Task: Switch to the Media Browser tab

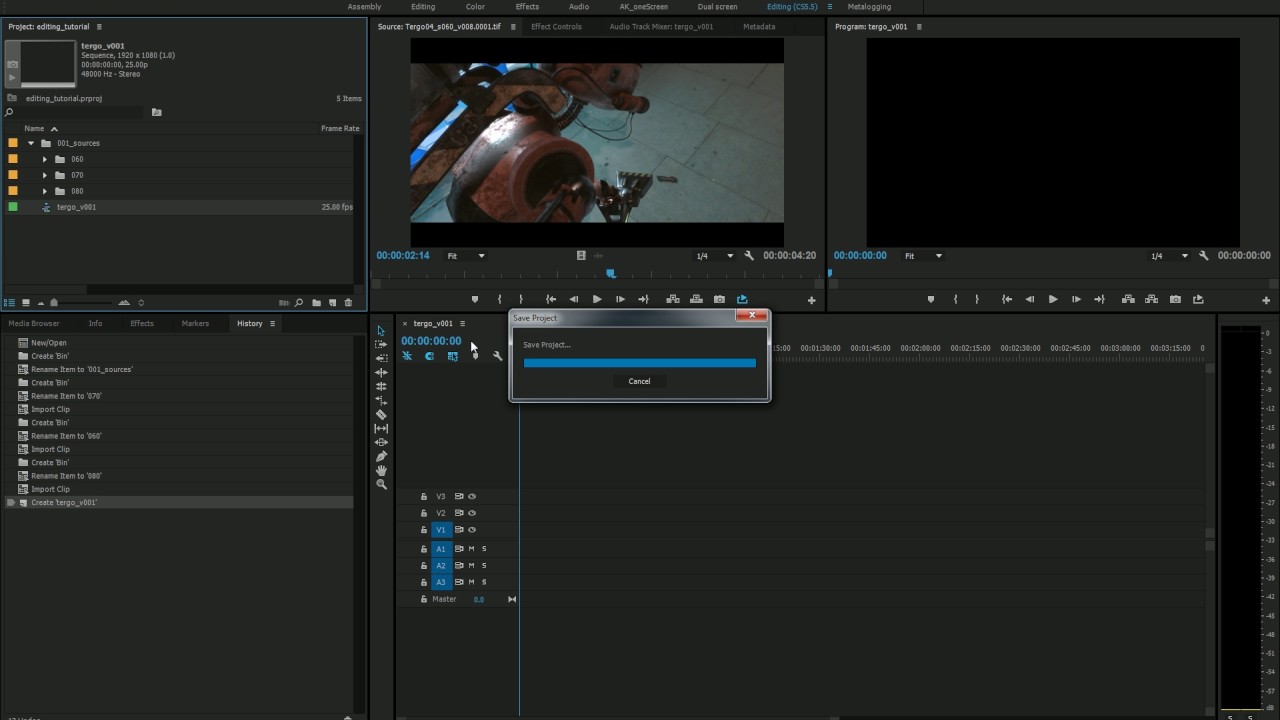Action: pyautogui.click(x=34, y=323)
